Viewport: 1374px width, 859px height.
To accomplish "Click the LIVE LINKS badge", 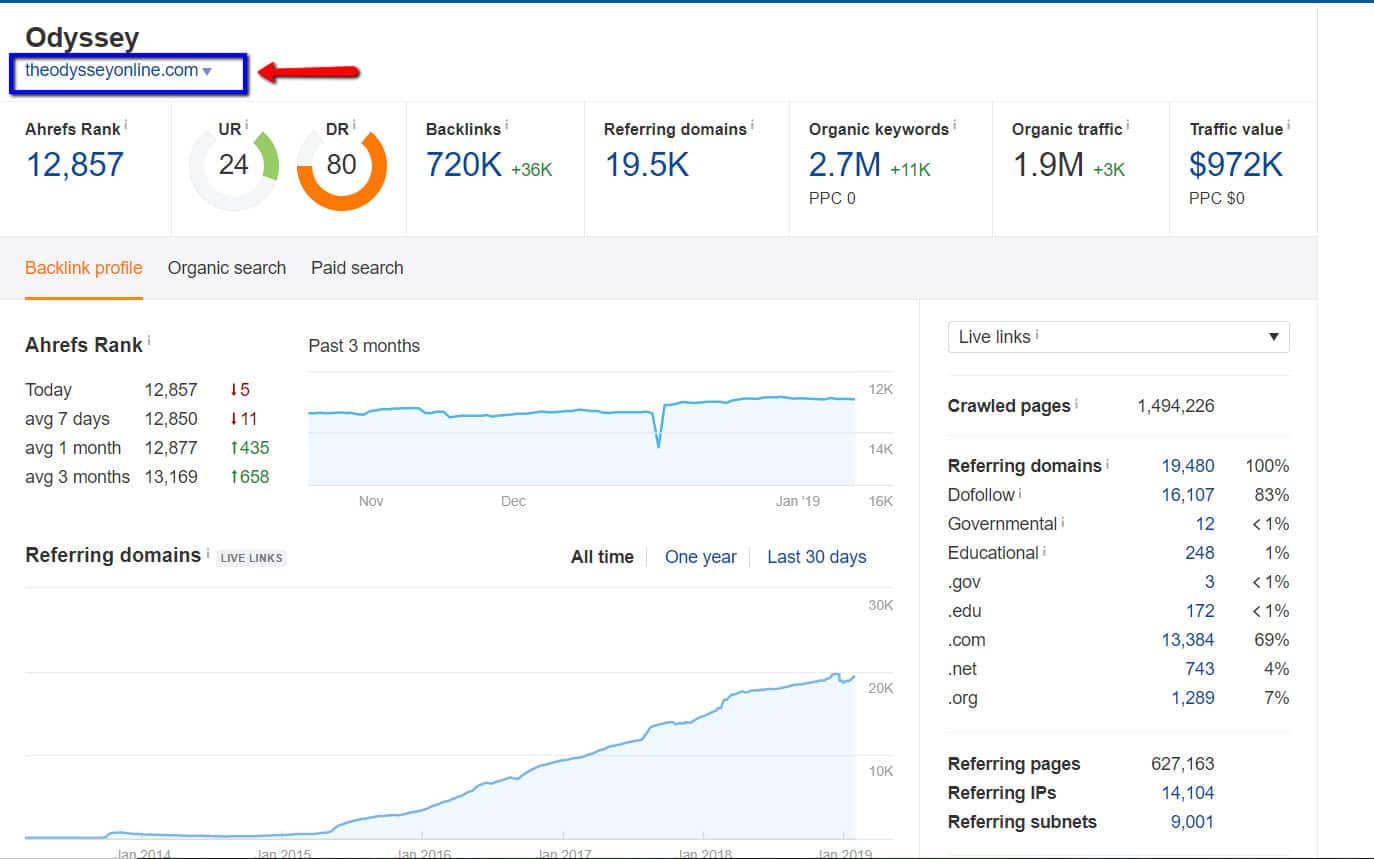I will click(251, 558).
